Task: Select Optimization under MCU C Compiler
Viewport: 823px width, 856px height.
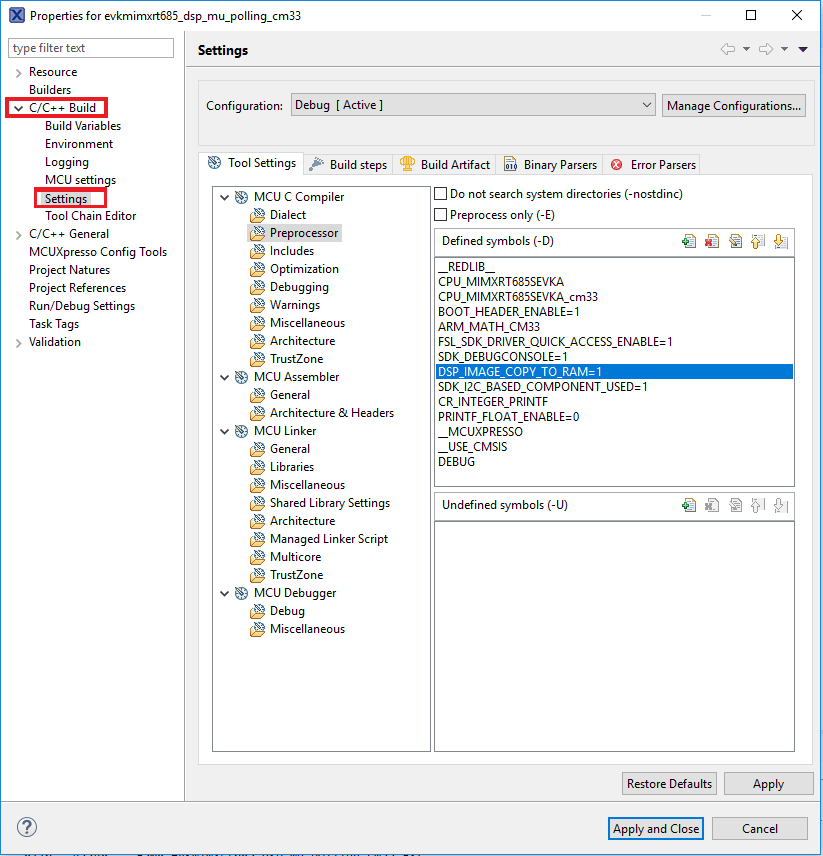Action: click(x=304, y=269)
